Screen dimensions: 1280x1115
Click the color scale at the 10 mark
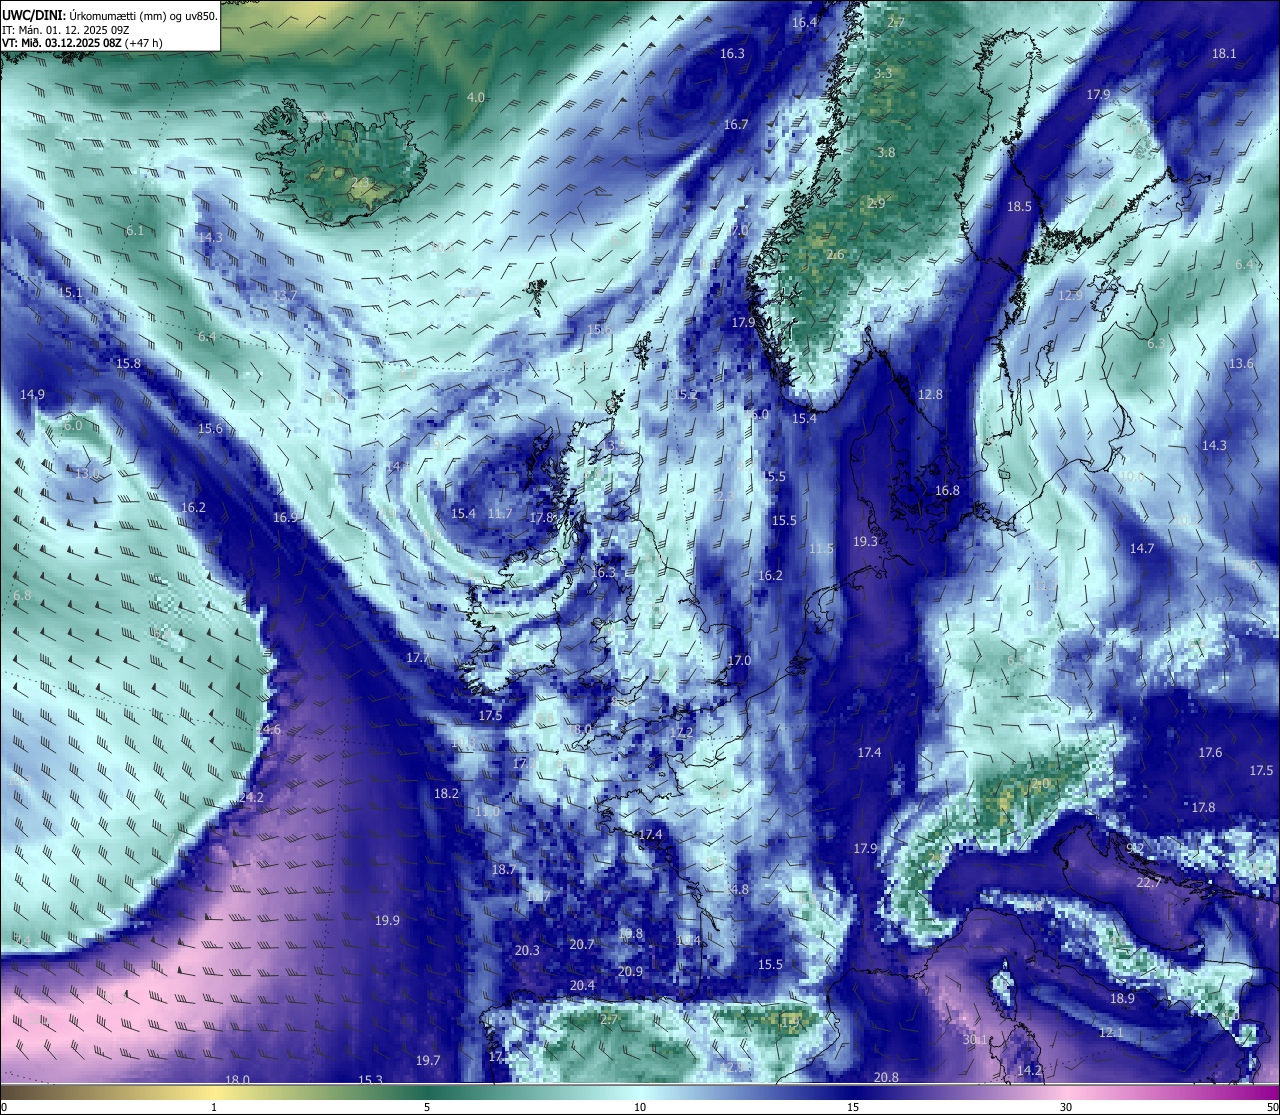(640, 1091)
